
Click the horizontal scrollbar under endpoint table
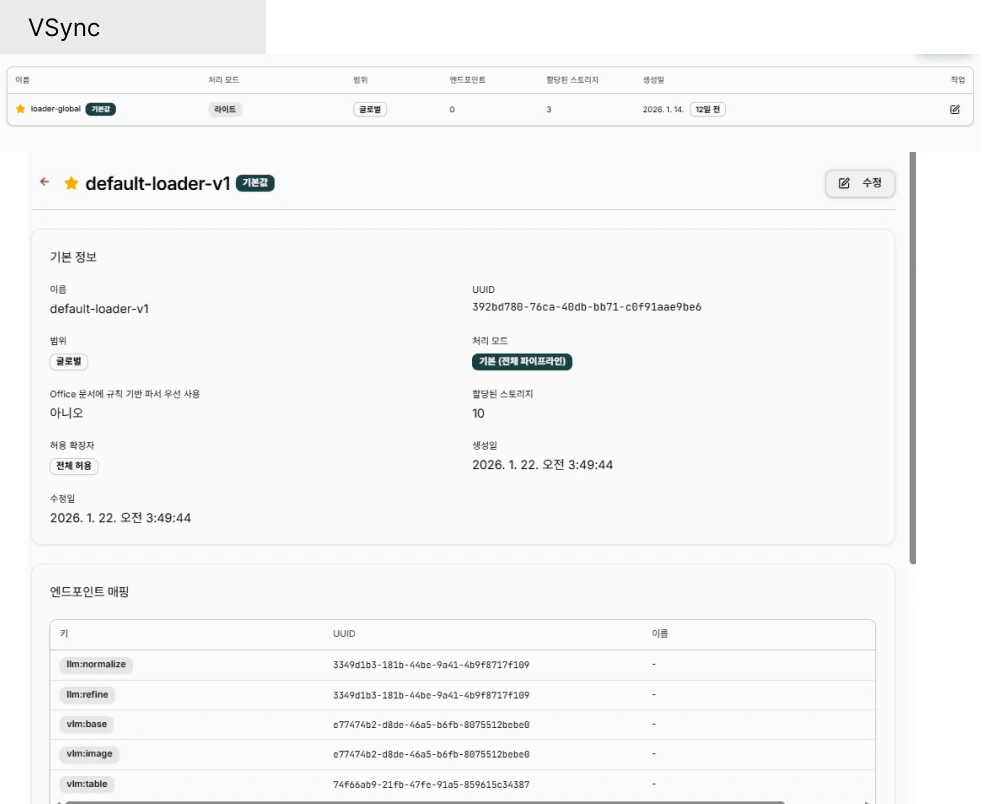pyautogui.click(x=425, y=802)
